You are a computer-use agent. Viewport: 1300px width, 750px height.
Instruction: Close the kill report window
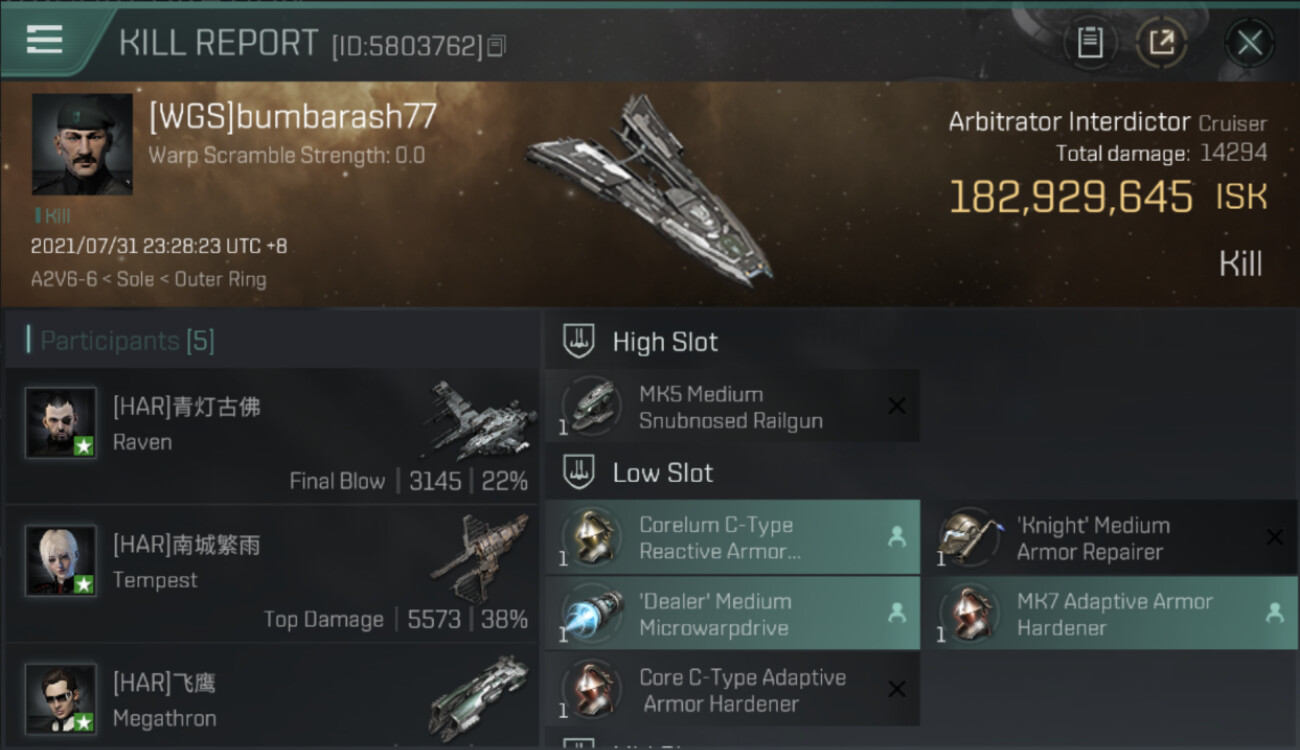pos(1249,43)
